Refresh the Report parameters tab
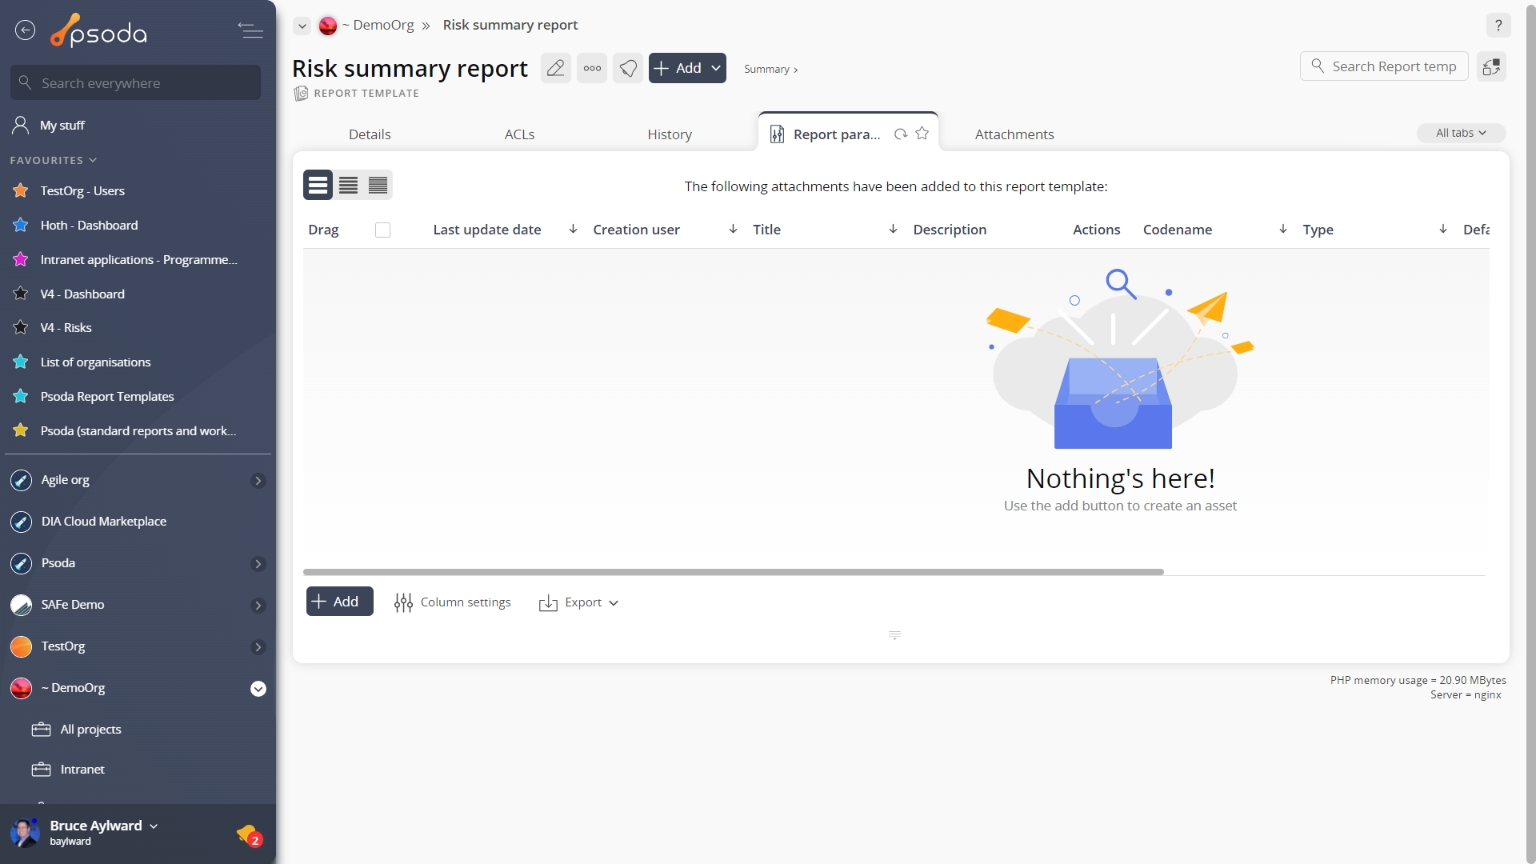The width and height of the screenshot is (1536, 864). click(x=901, y=134)
